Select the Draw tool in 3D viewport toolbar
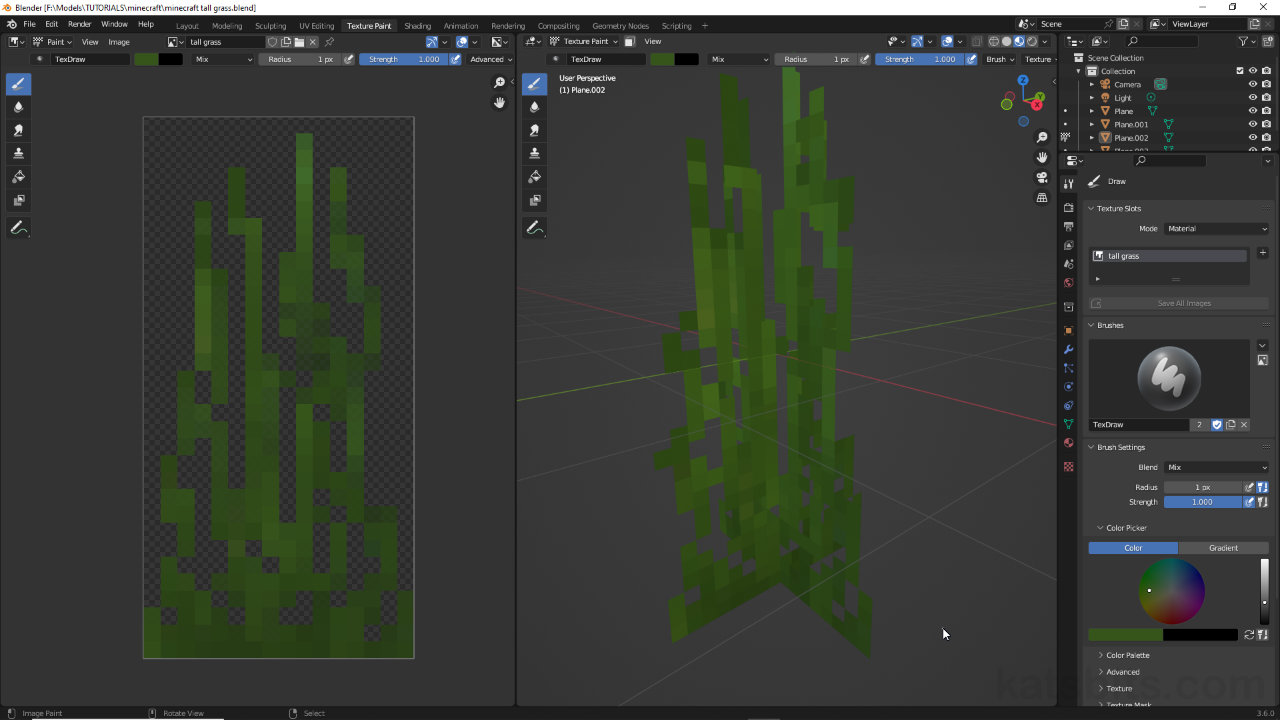1280x720 pixels. tap(534, 84)
